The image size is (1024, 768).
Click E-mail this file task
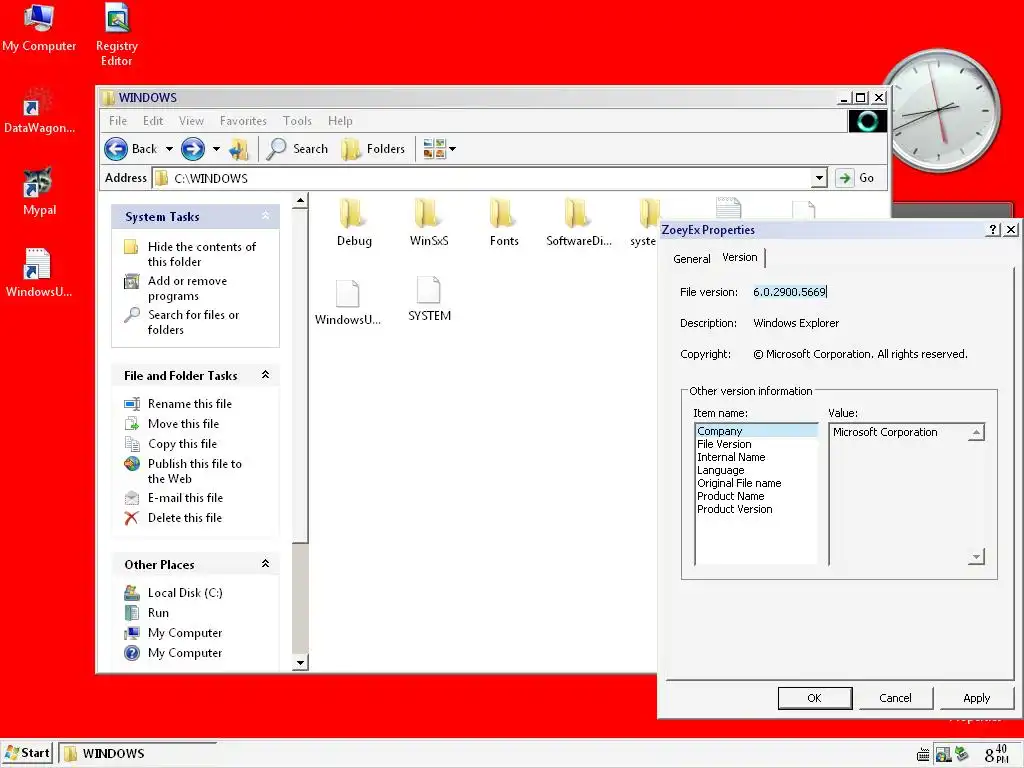point(174,498)
